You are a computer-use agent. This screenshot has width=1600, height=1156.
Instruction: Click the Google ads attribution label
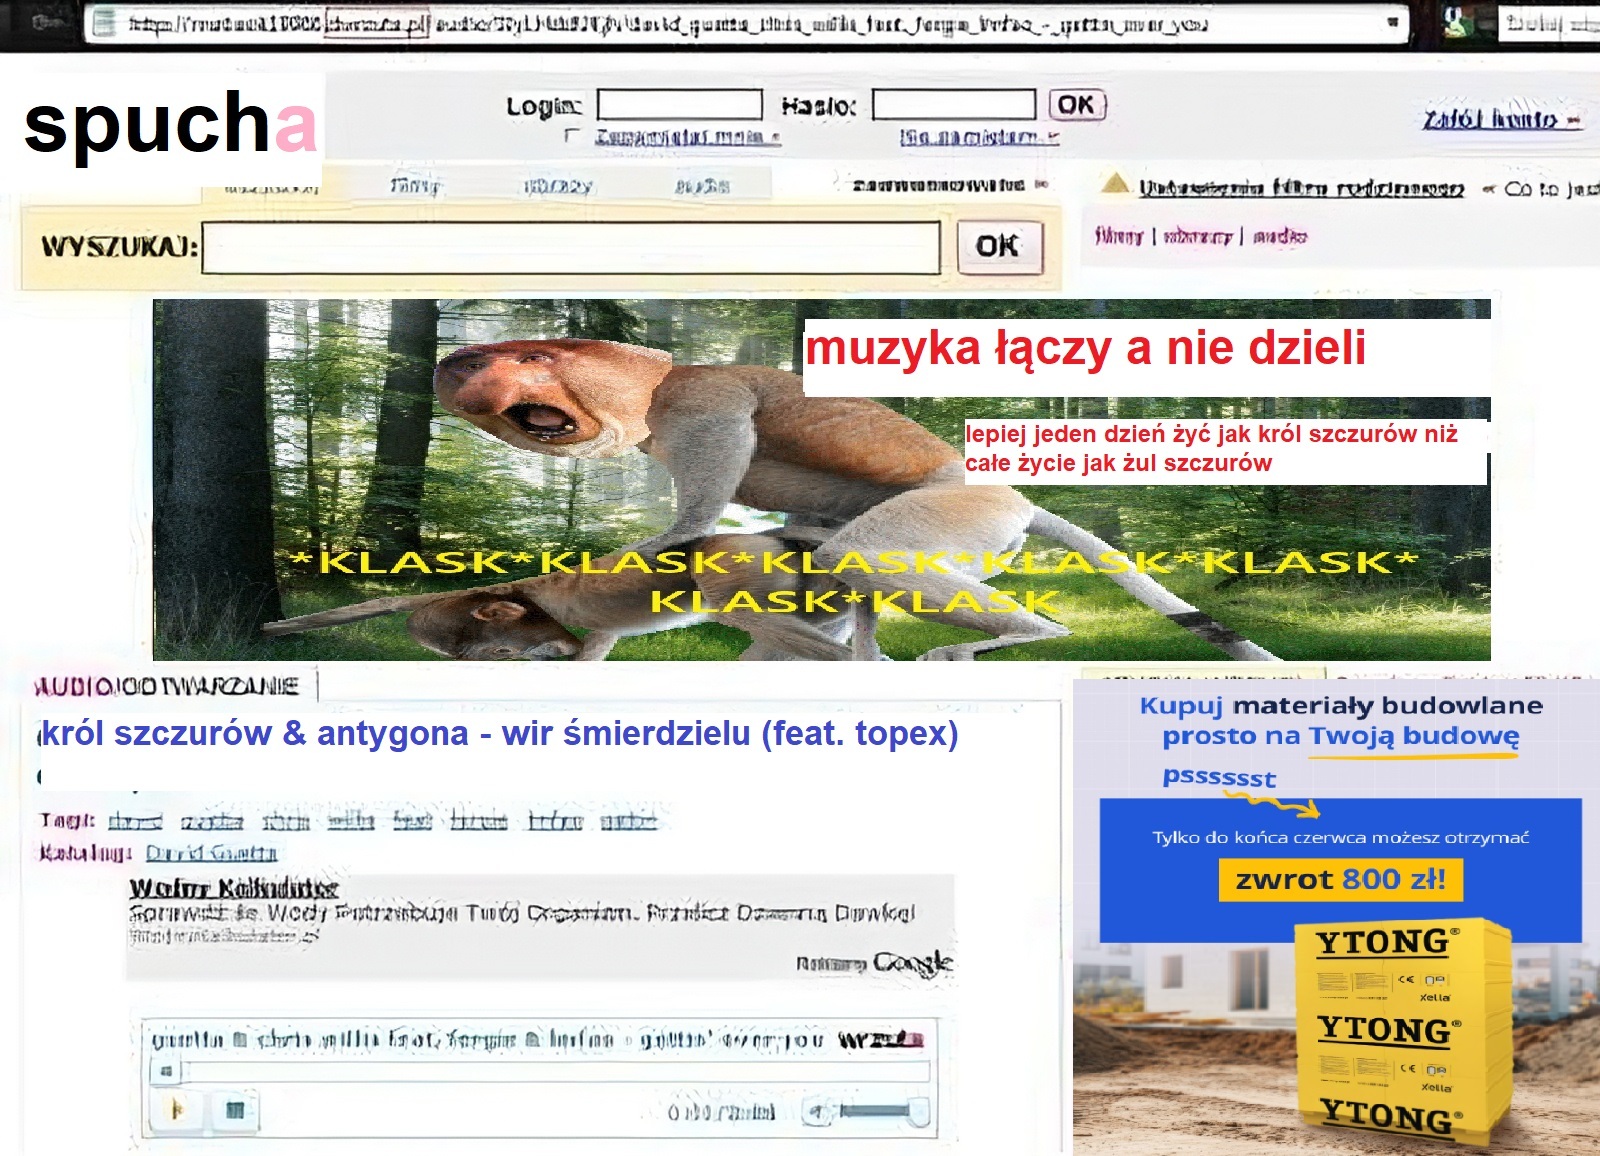pos(875,963)
